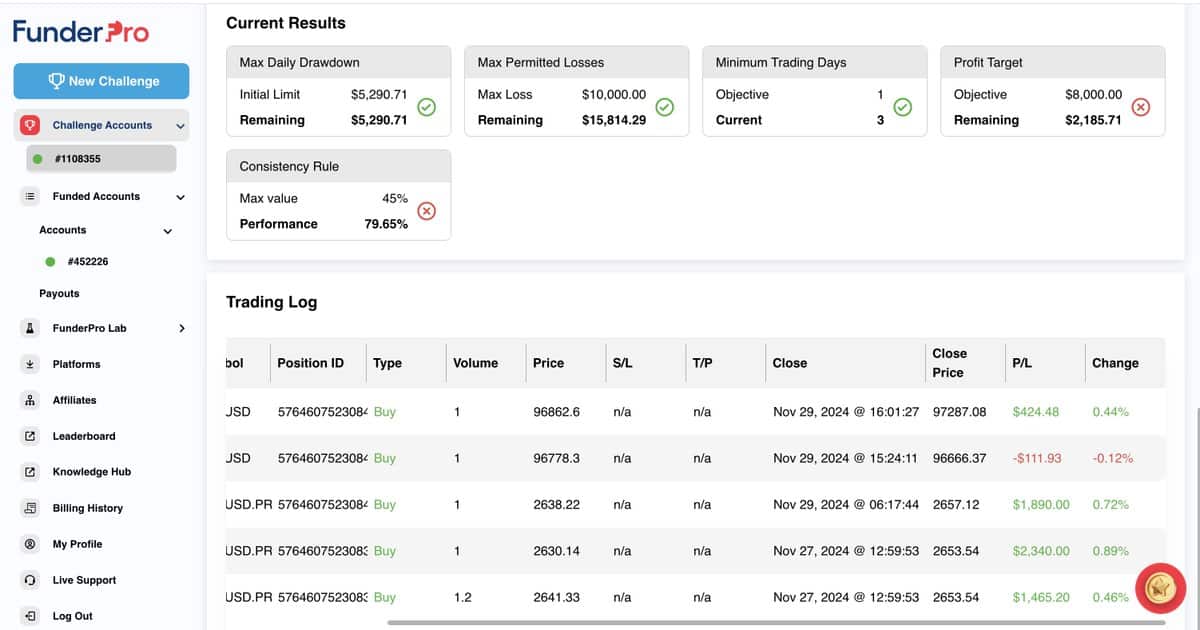Collapse the Challenge Accounts section chevron
The width and height of the screenshot is (1200, 630).
coord(180,126)
